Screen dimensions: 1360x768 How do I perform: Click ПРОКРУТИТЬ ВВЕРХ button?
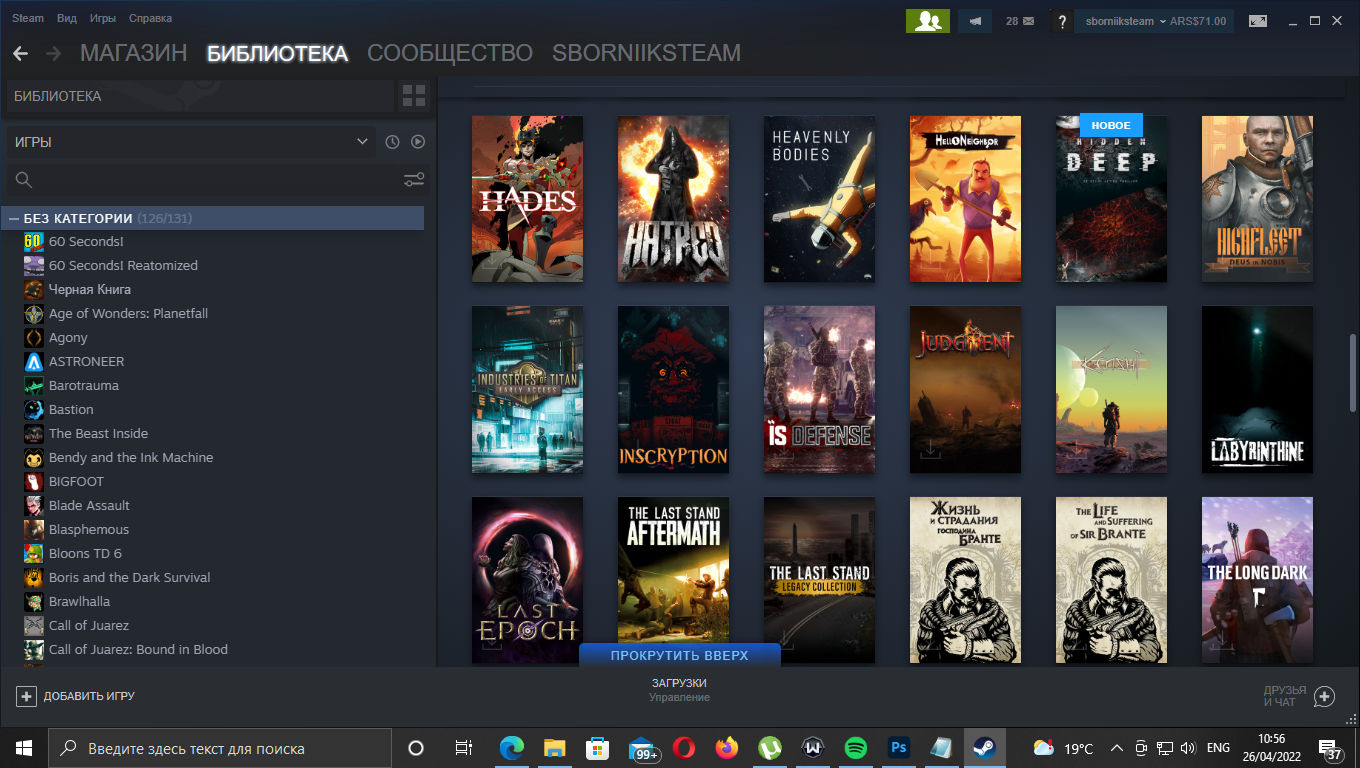pos(679,655)
